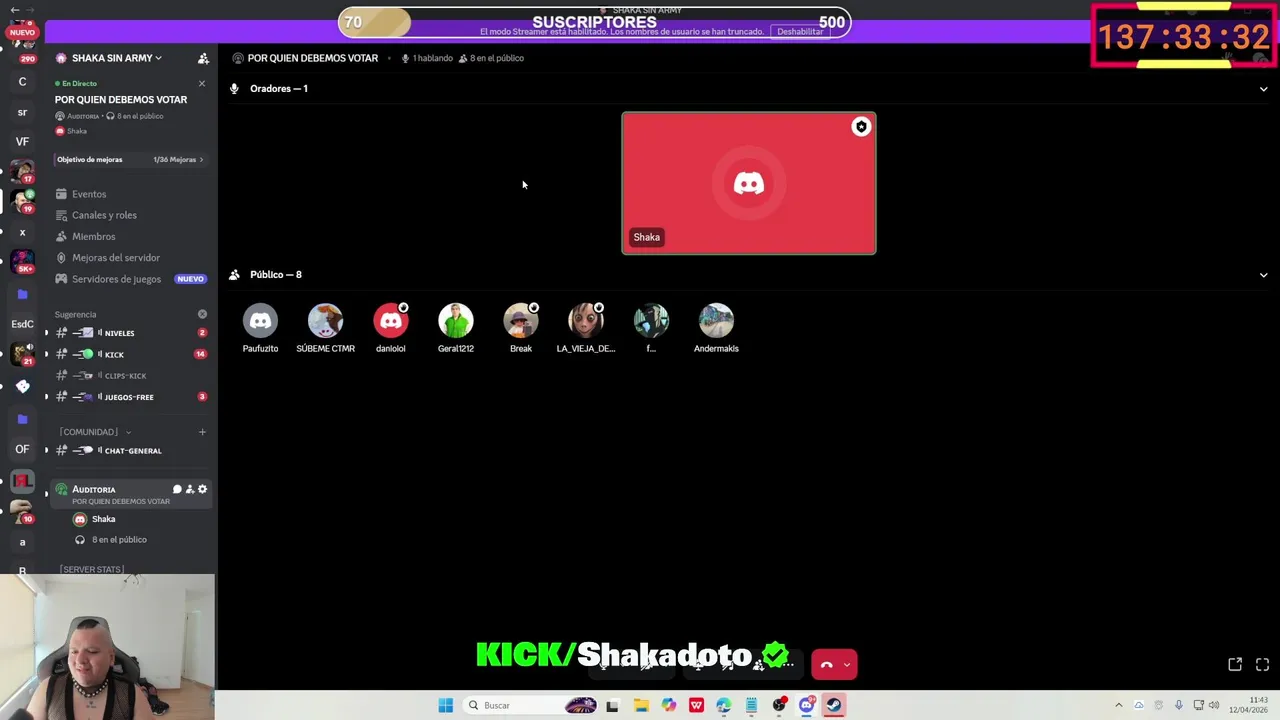The height and width of the screenshot is (720, 1280).
Task: Open Steam from the taskbar
Action: [x=834, y=705]
